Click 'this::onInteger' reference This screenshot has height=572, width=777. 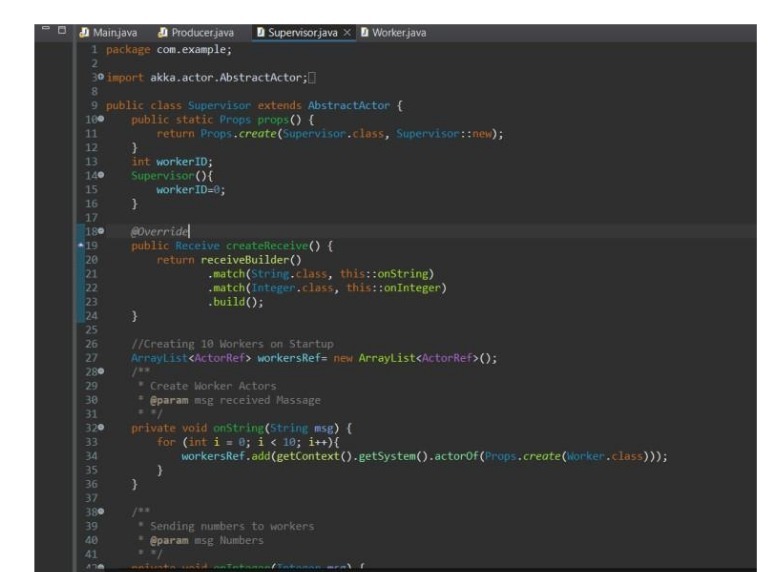pyautogui.click(x=393, y=288)
